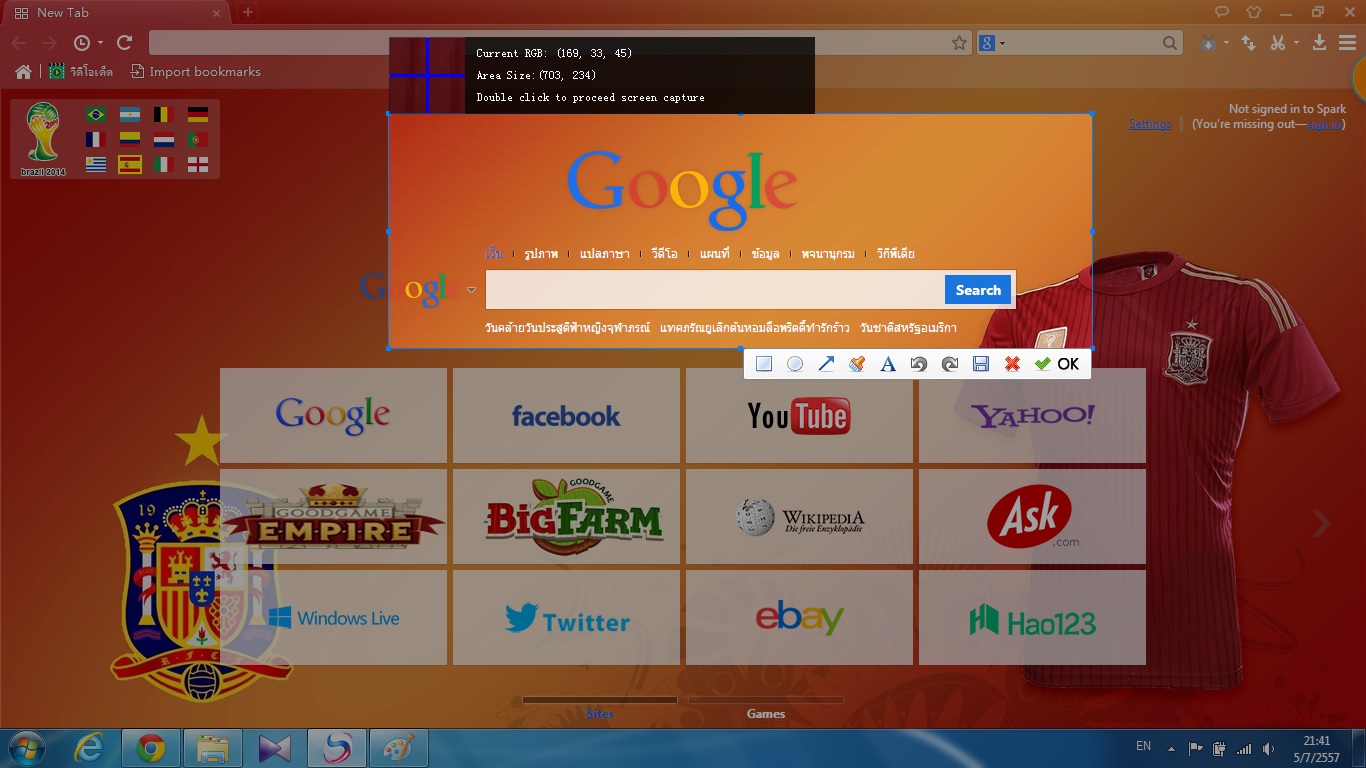
Task: Open the history clock icon
Action: click(82, 43)
